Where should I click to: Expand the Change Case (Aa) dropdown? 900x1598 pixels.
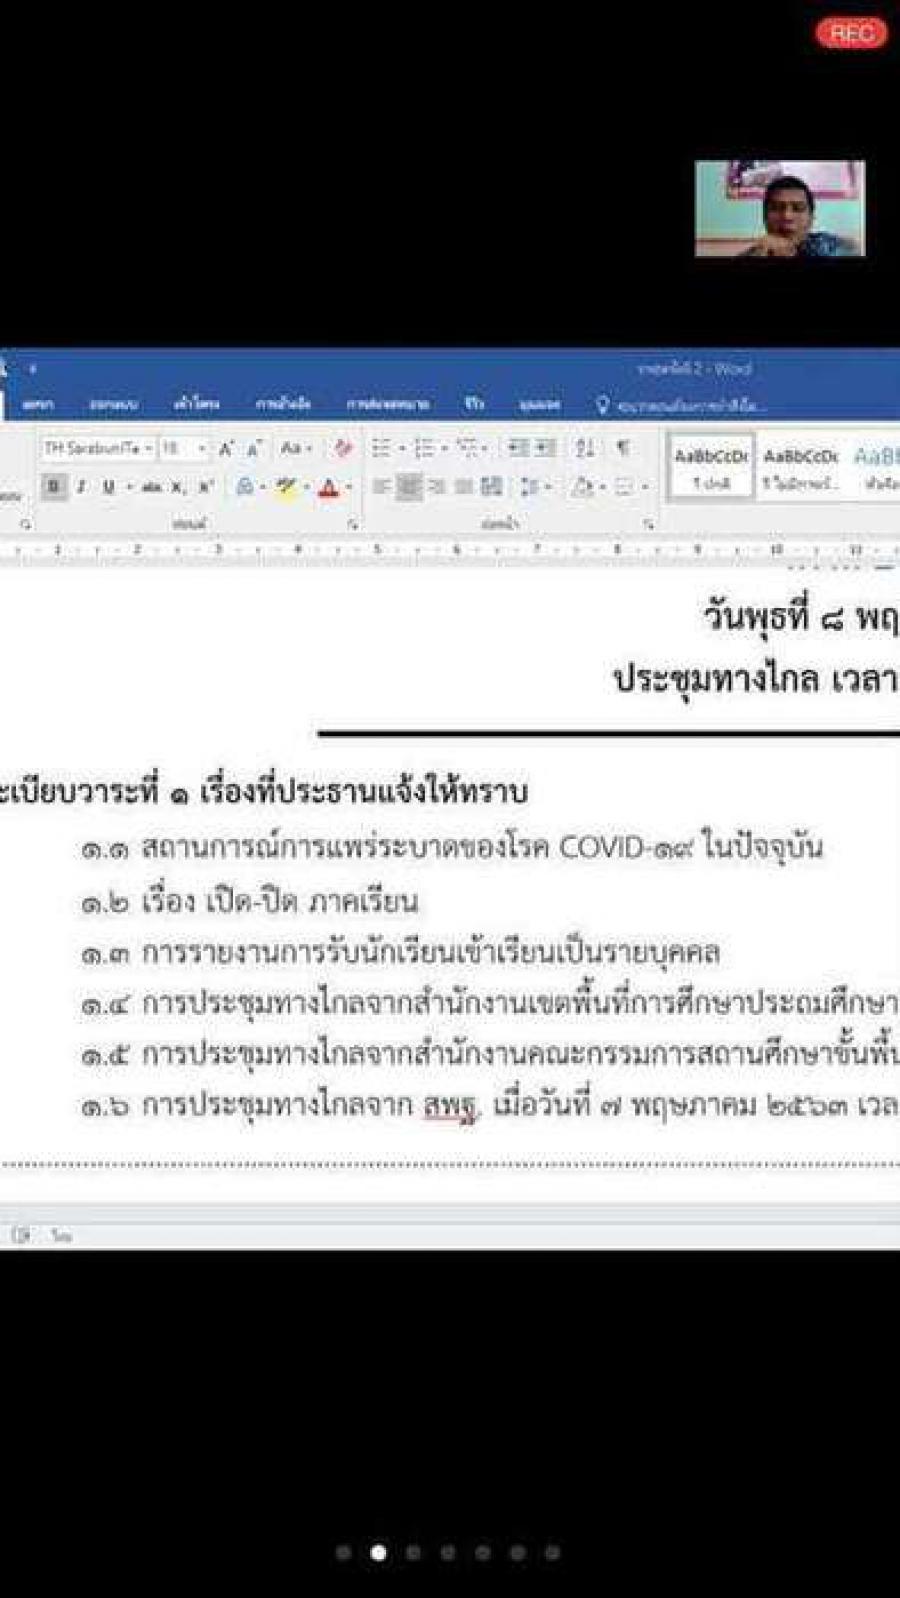point(295,448)
